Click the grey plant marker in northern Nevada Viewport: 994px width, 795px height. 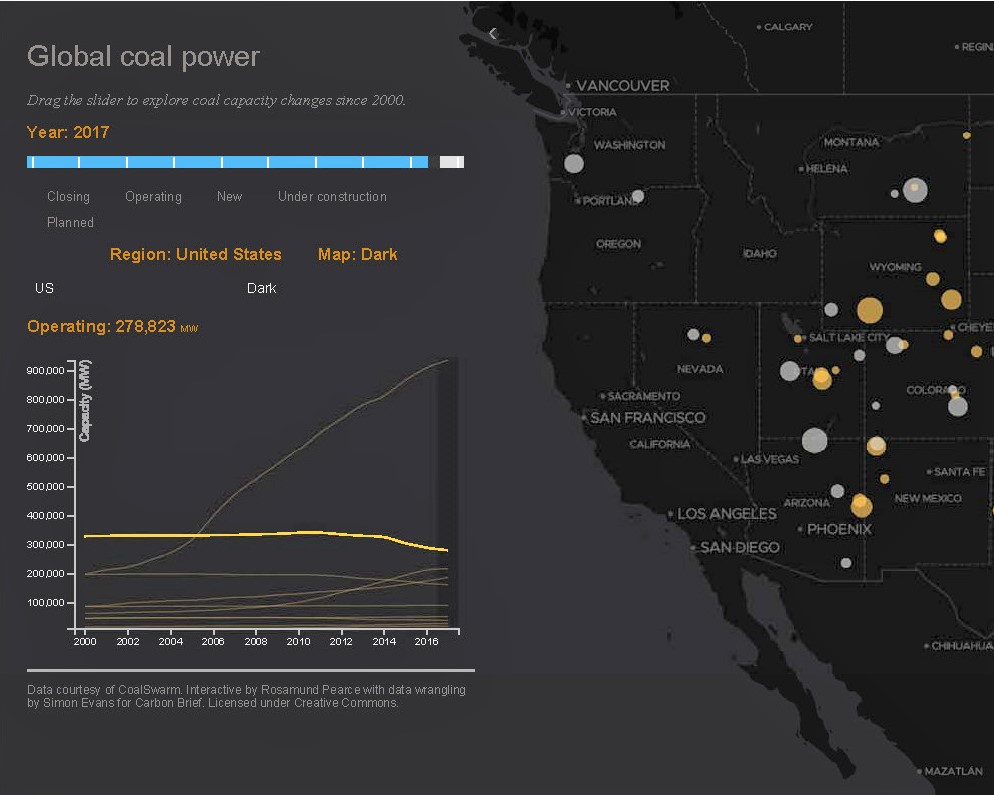[694, 334]
